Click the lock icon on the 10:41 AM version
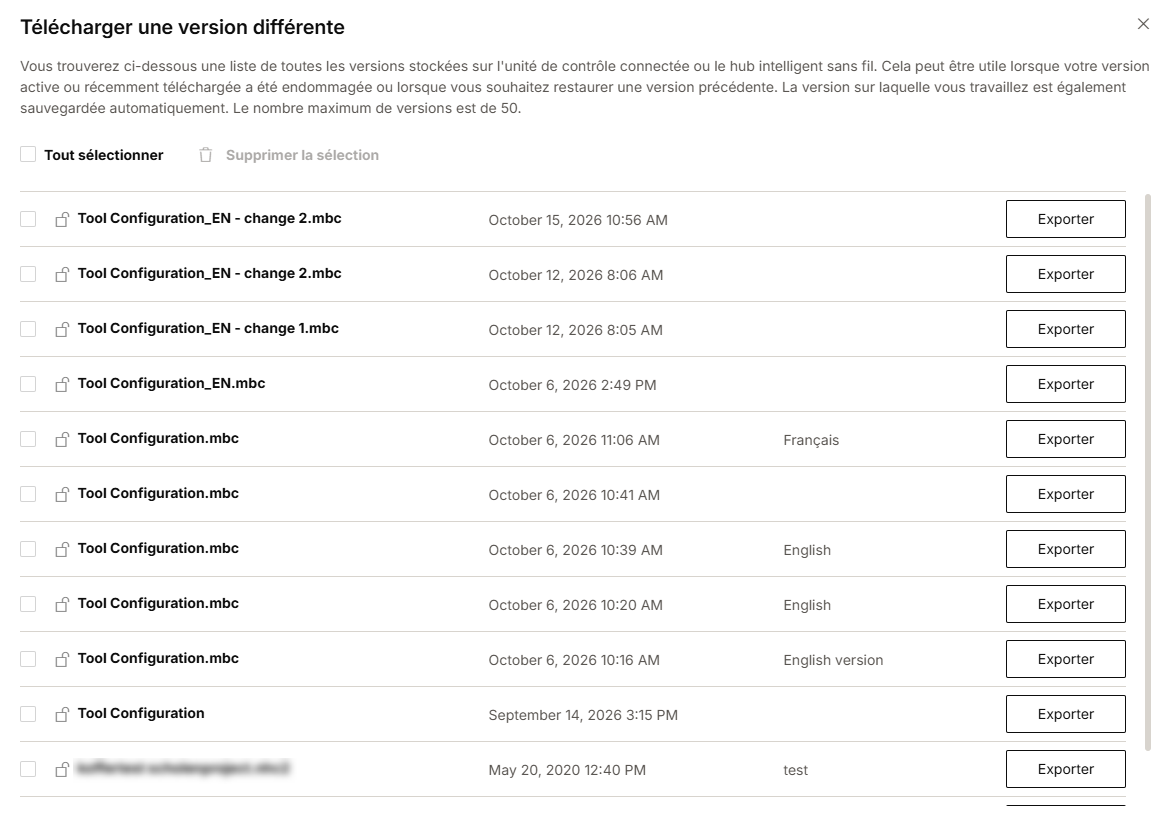This screenshot has height=820, width=1160. [62, 494]
